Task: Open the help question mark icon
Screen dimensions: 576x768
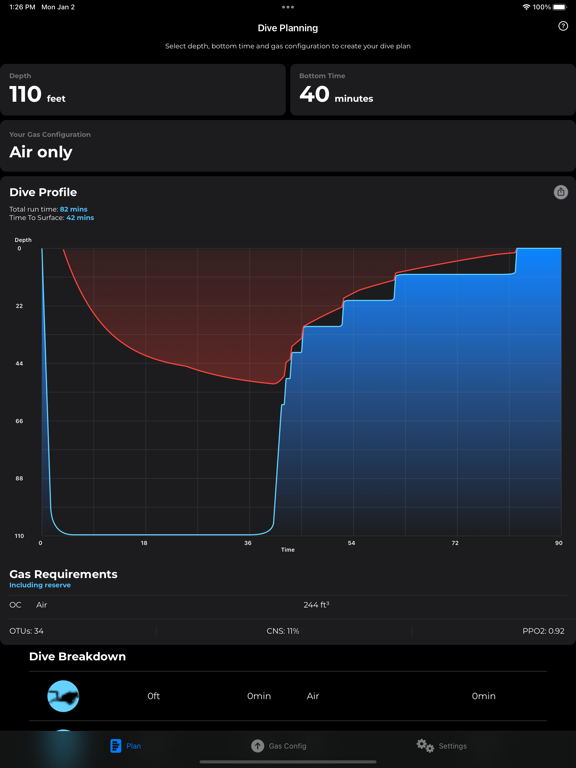Action: pyautogui.click(x=563, y=26)
